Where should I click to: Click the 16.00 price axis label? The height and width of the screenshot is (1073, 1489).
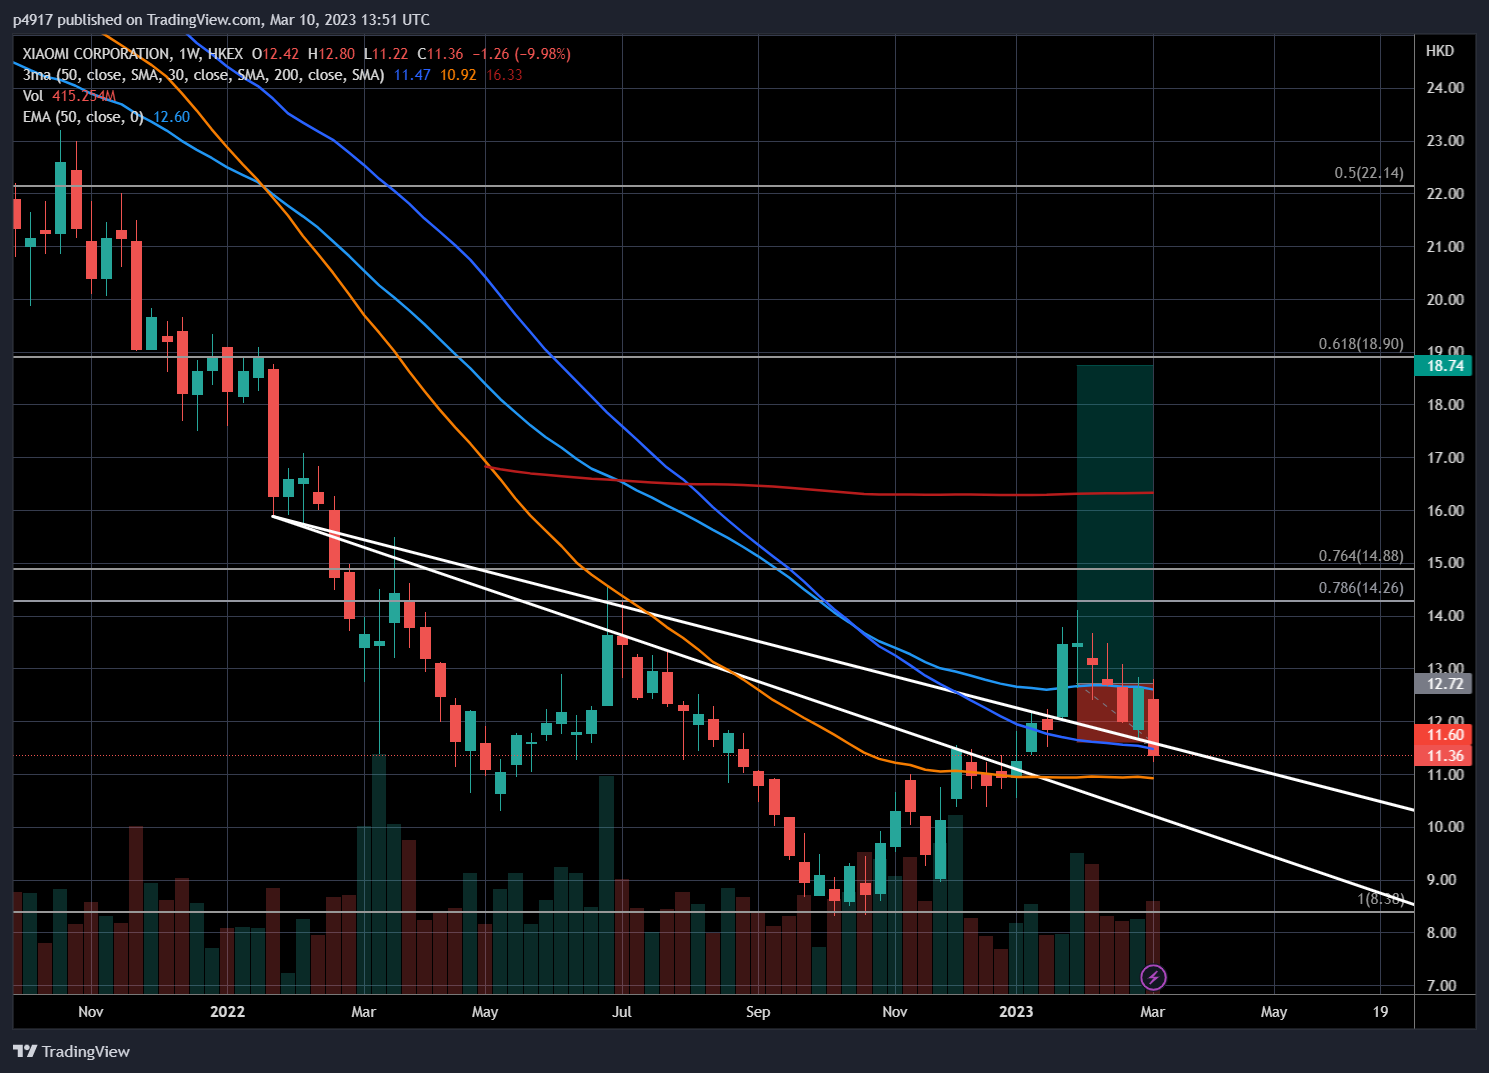pos(1444,511)
